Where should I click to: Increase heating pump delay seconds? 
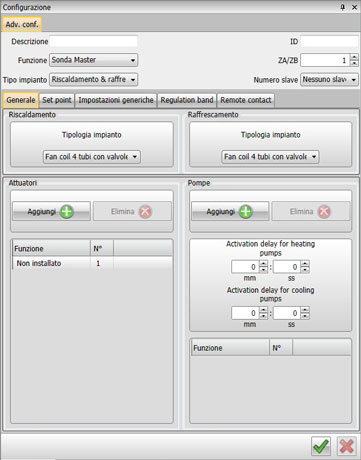coord(305,264)
